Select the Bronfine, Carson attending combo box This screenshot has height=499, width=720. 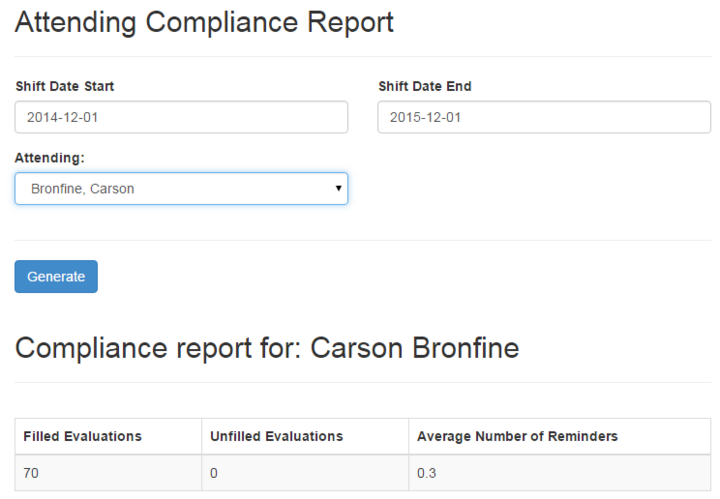click(181, 189)
